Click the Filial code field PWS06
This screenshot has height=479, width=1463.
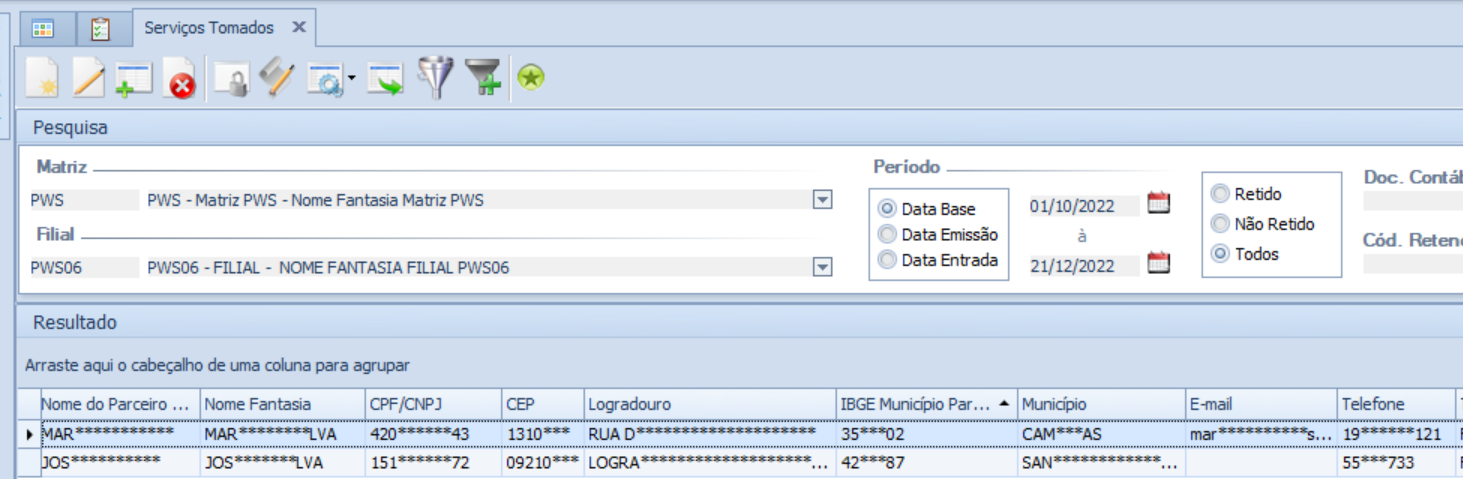tap(84, 267)
